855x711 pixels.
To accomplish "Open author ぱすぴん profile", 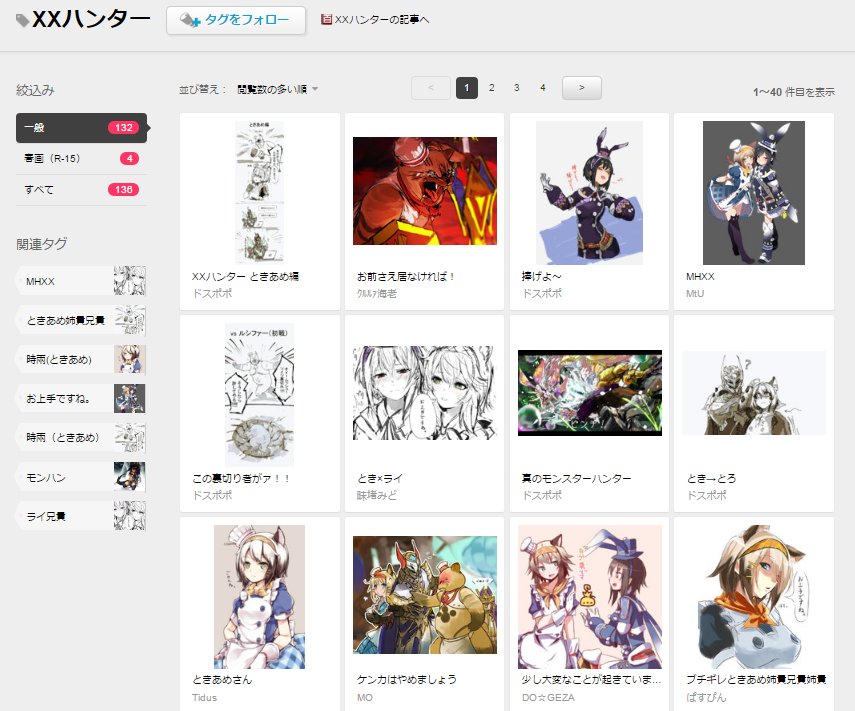I will coord(706,697).
